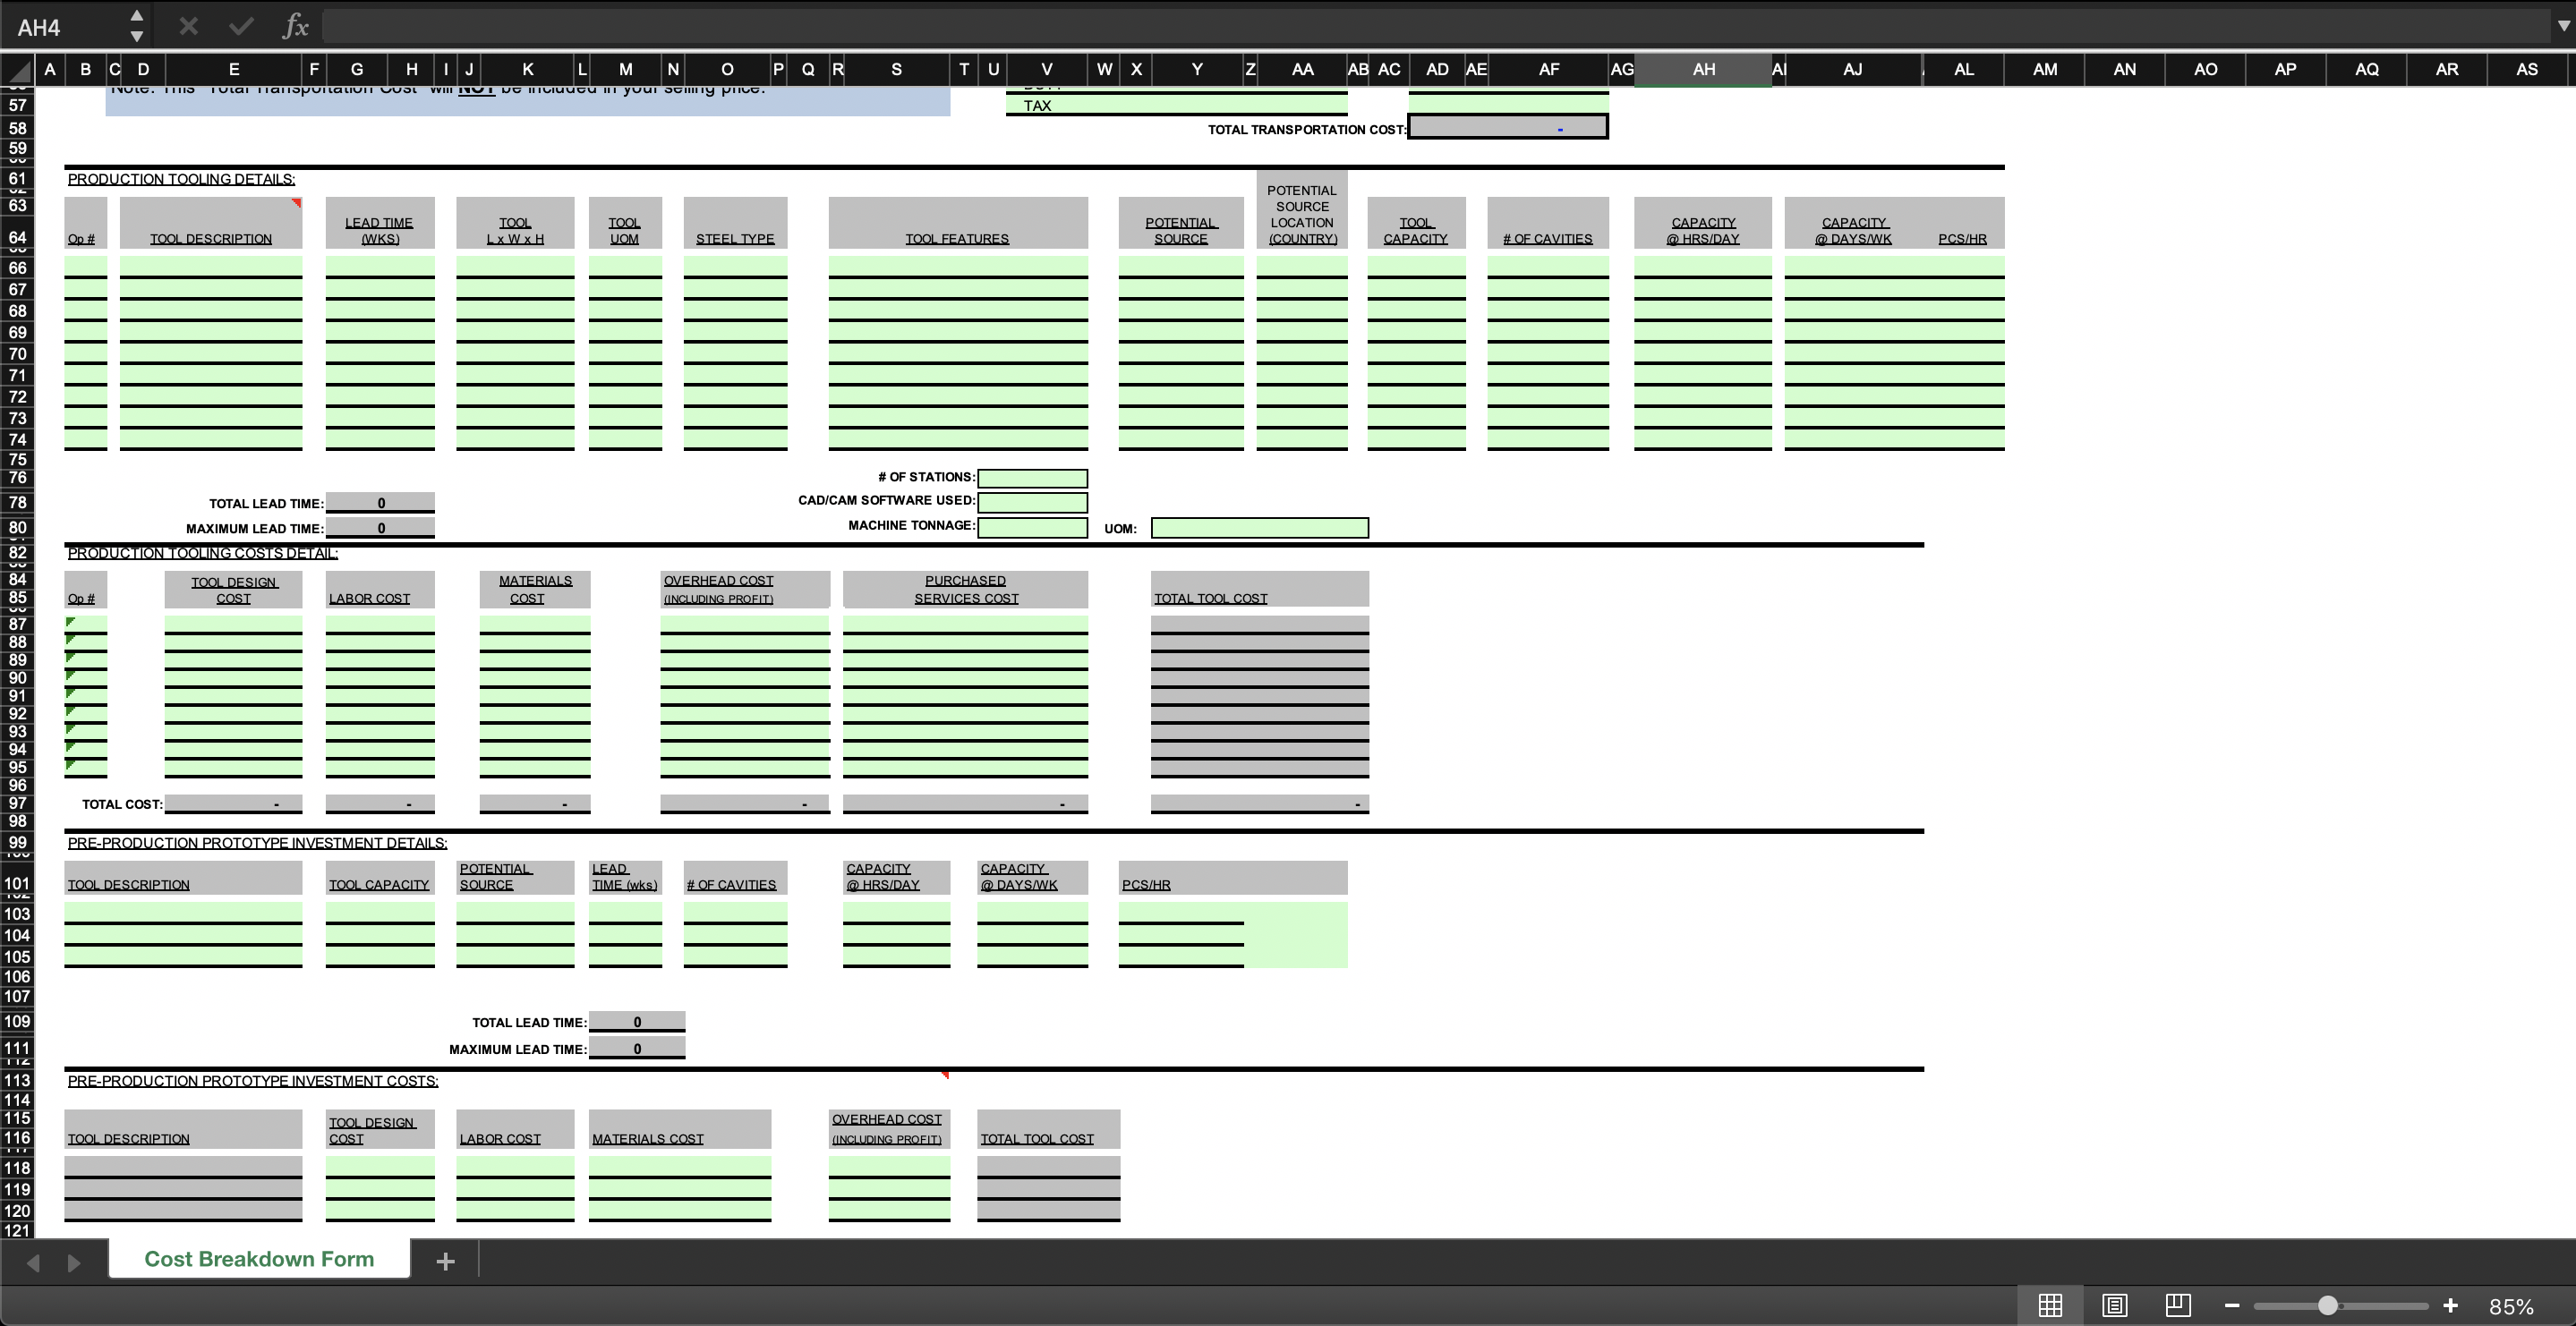Viewport: 2576px width, 1326px height.
Task: Select column AS header
Action: click(2526, 69)
